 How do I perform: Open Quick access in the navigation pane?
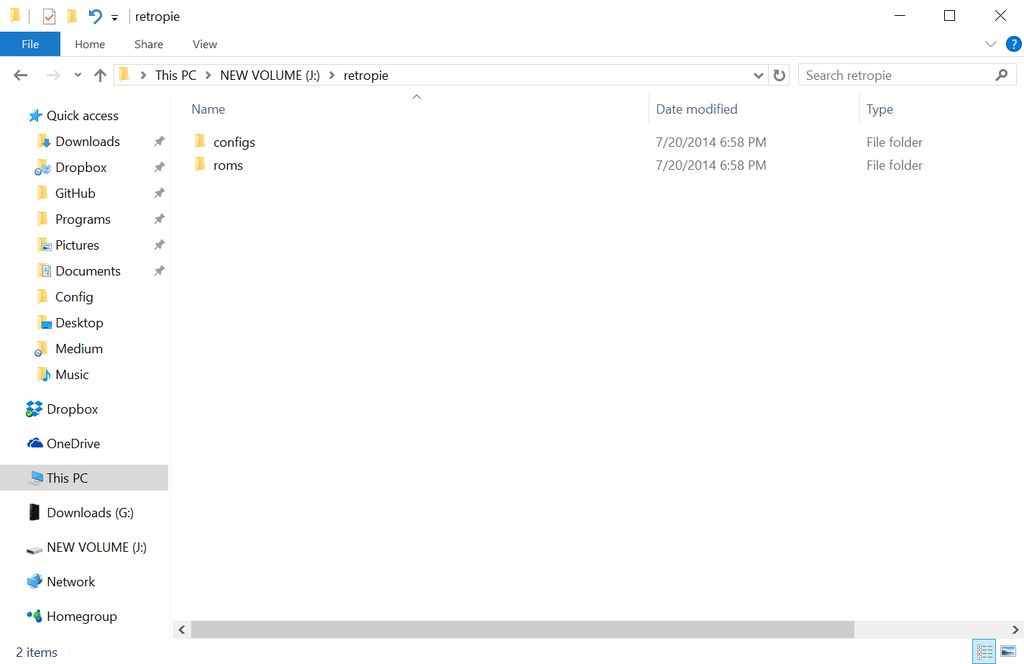point(82,116)
